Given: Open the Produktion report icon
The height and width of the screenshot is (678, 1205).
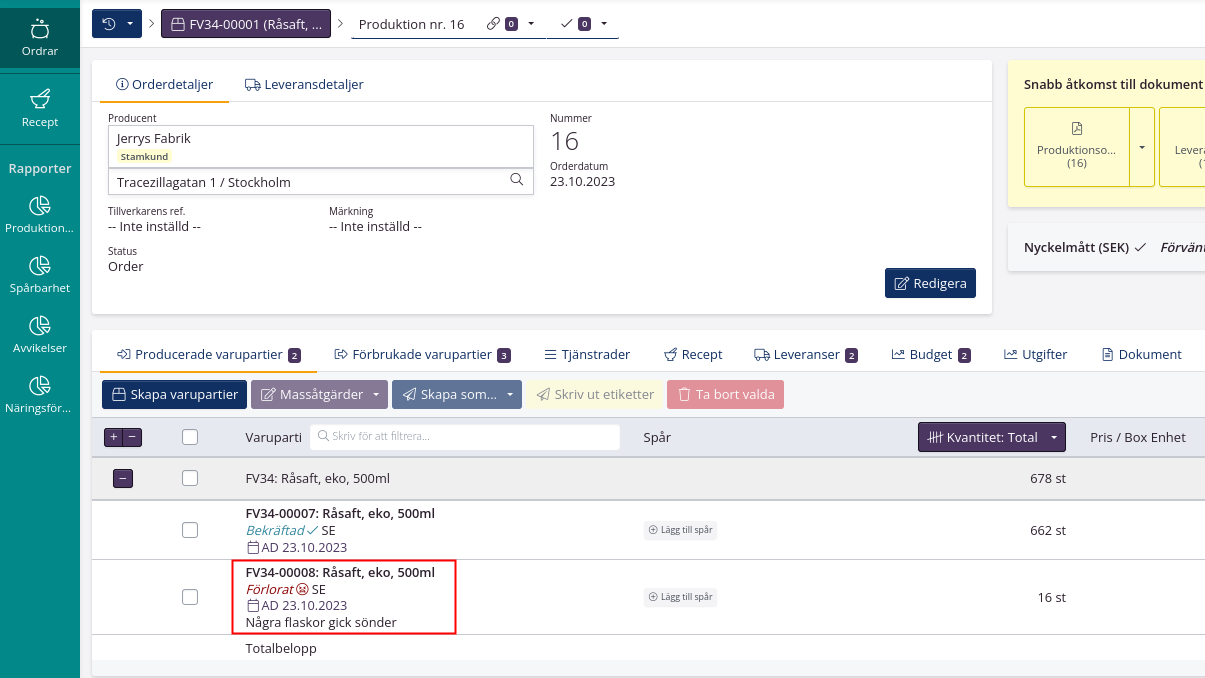Looking at the screenshot, I should [40, 215].
